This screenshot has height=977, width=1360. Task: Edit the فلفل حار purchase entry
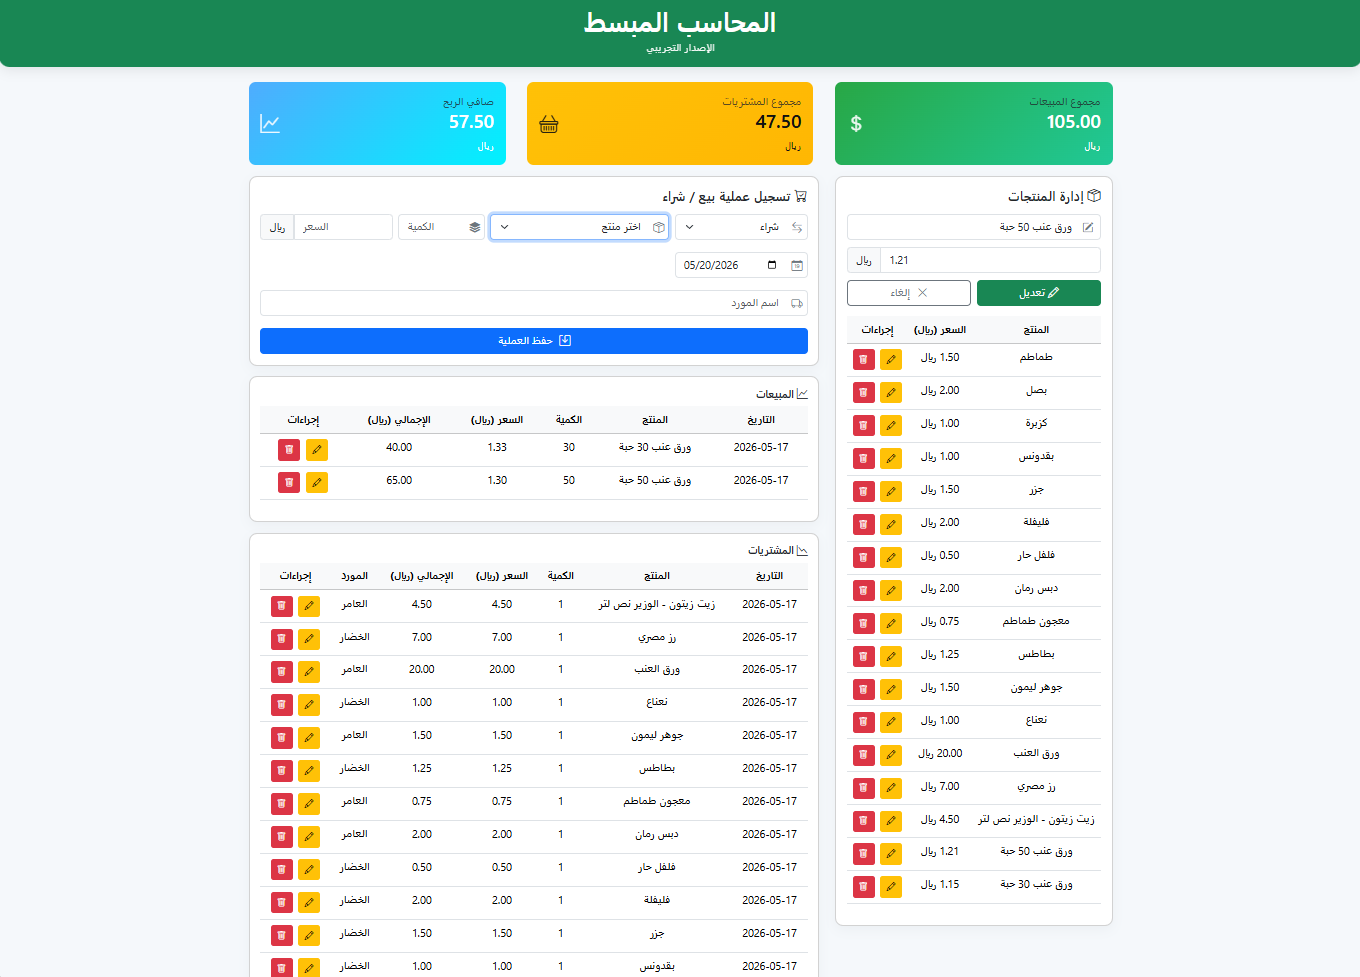(309, 870)
